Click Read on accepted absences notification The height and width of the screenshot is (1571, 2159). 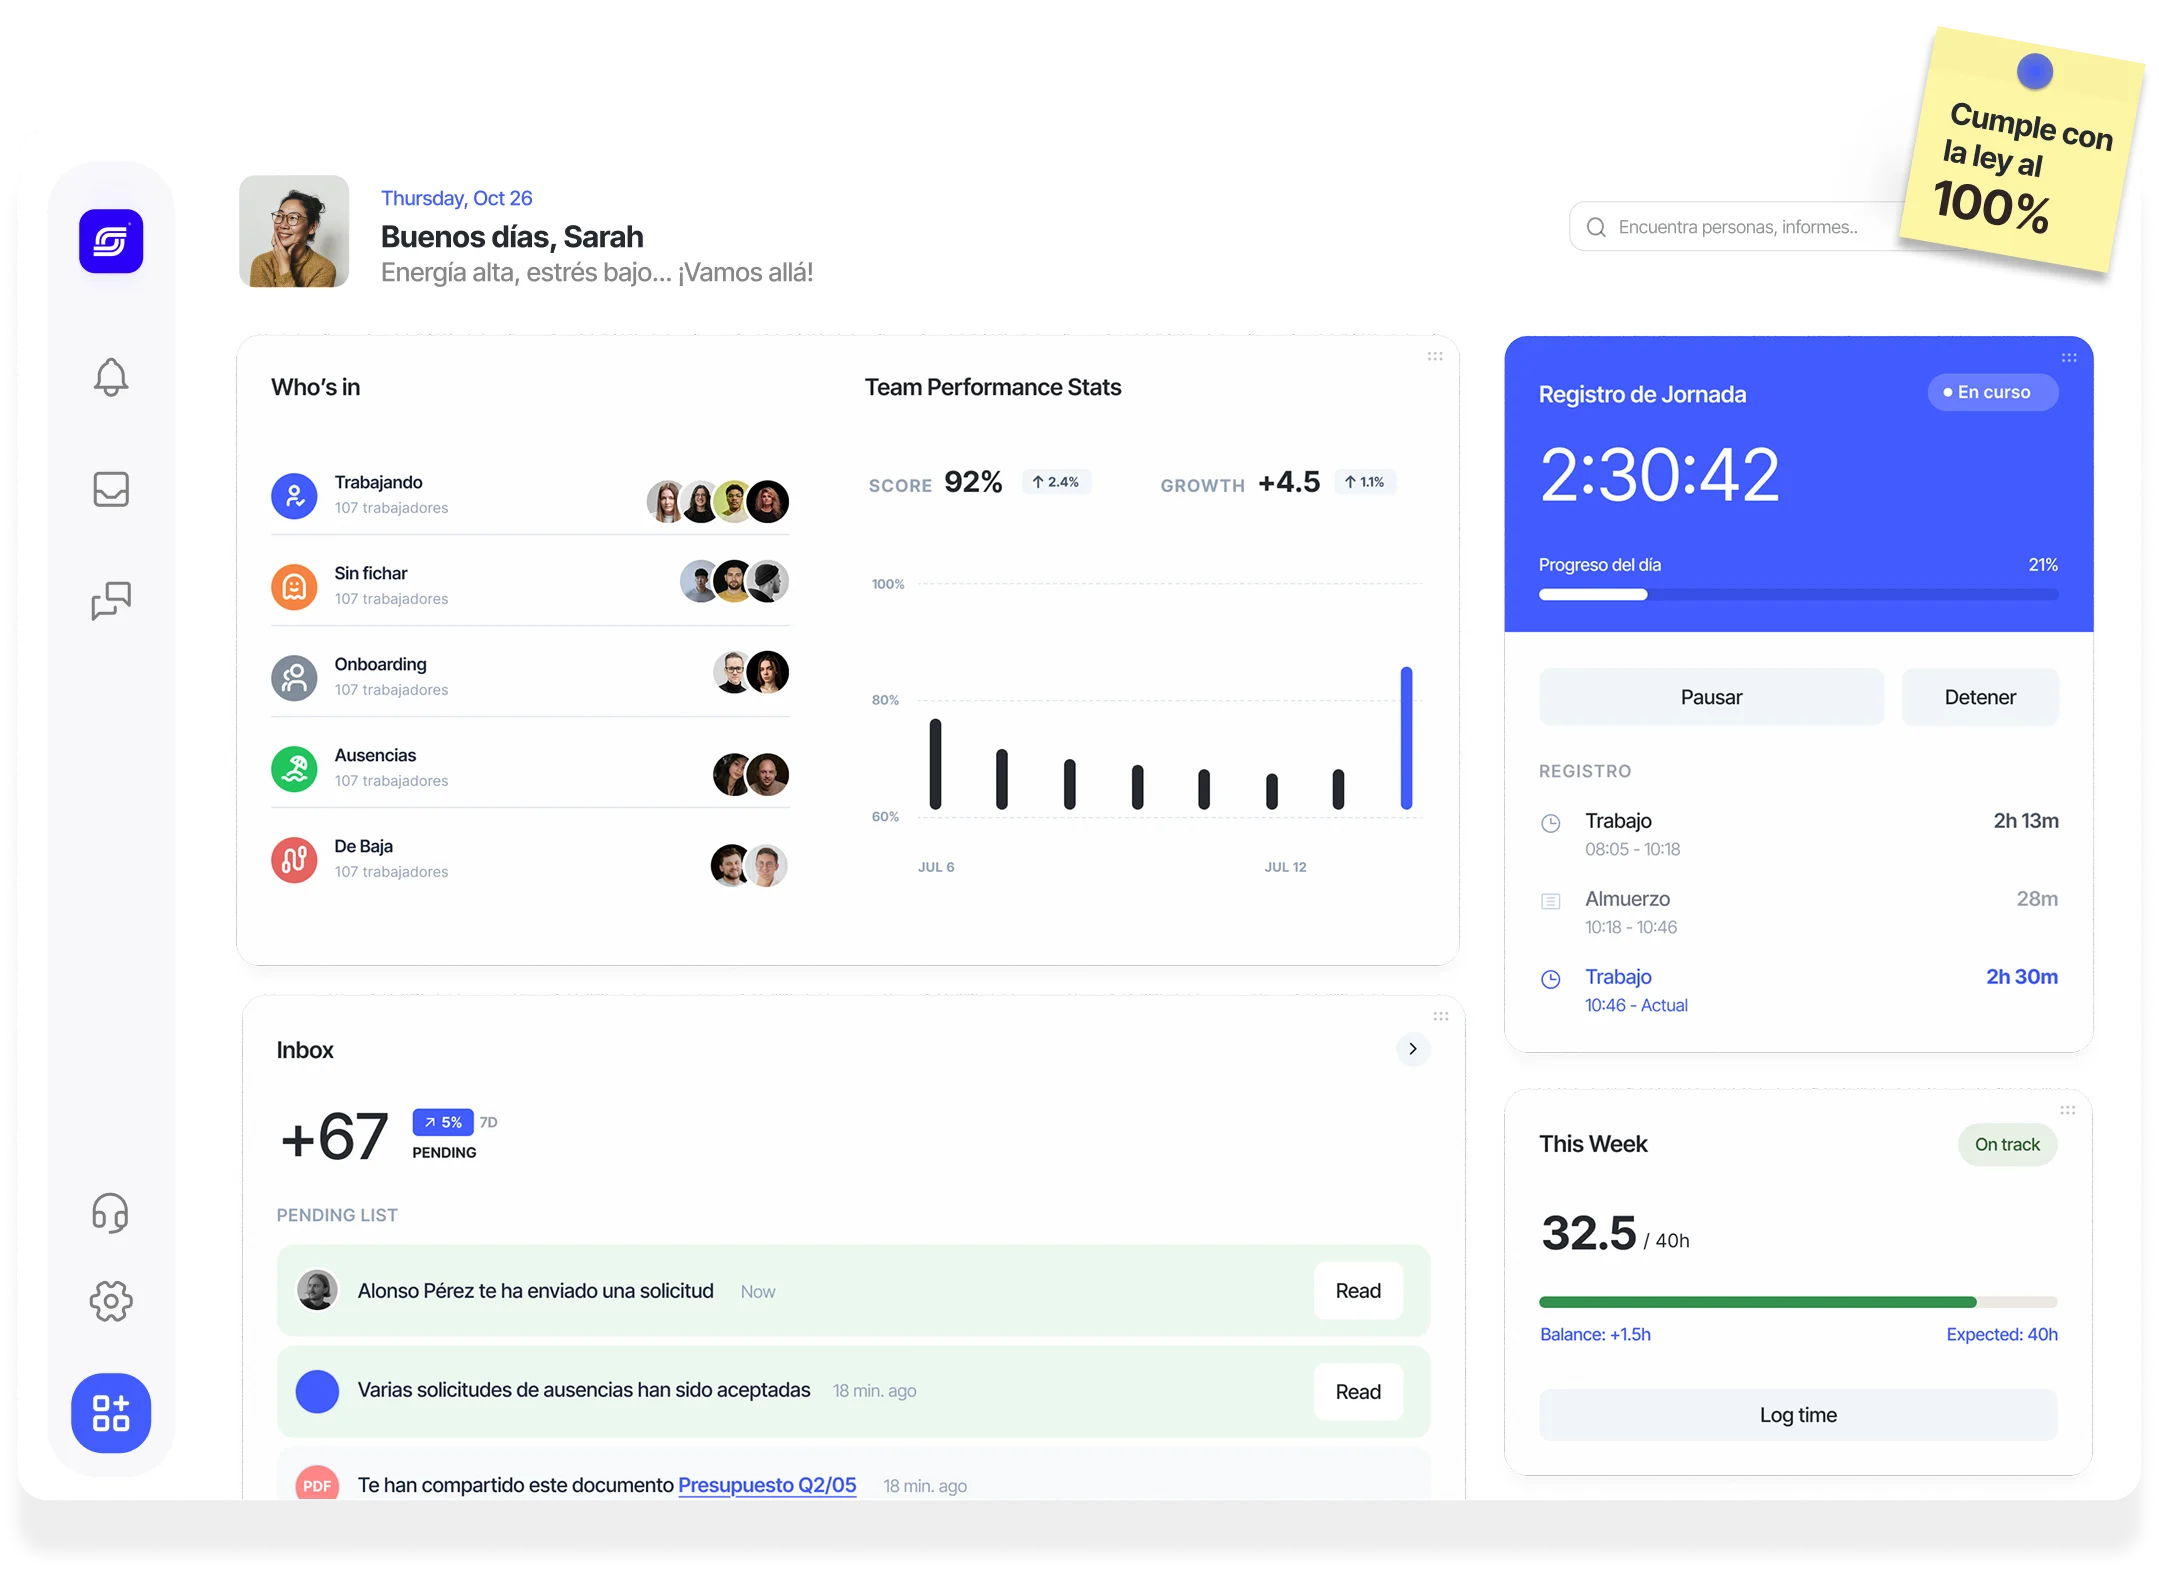pos(1358,1392)
